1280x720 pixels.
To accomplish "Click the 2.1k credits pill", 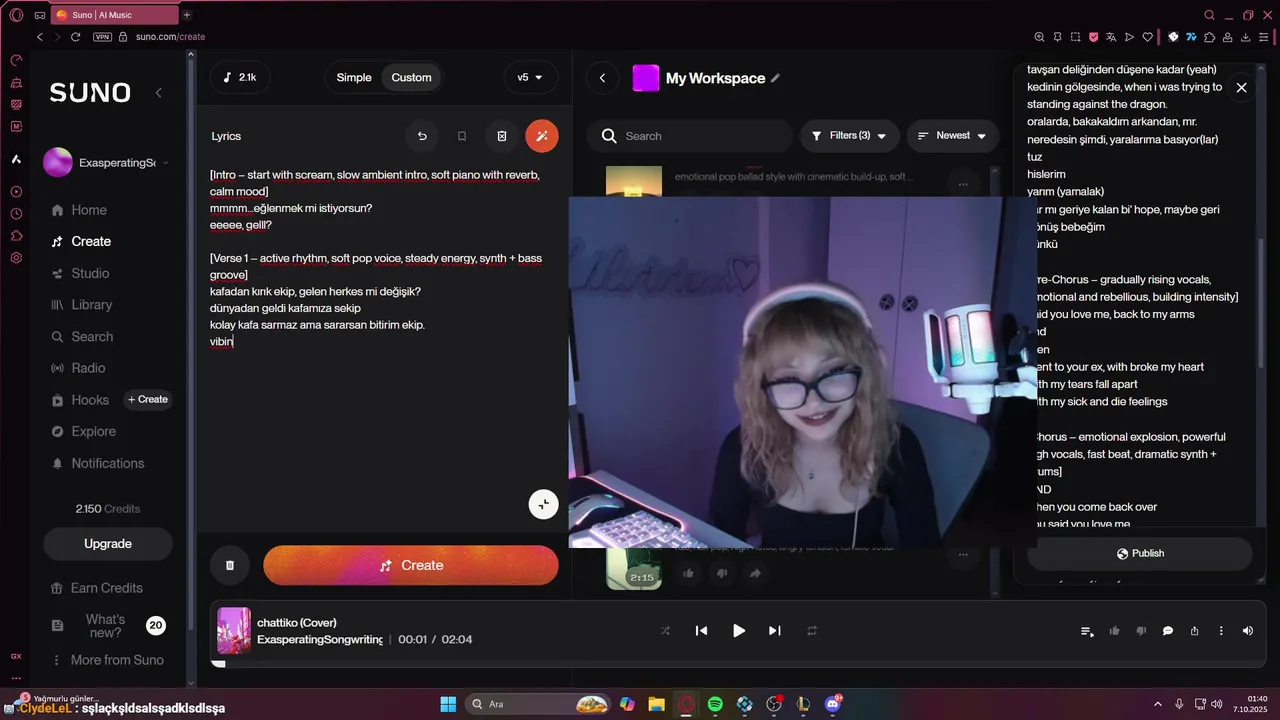I will click(240, 78).
